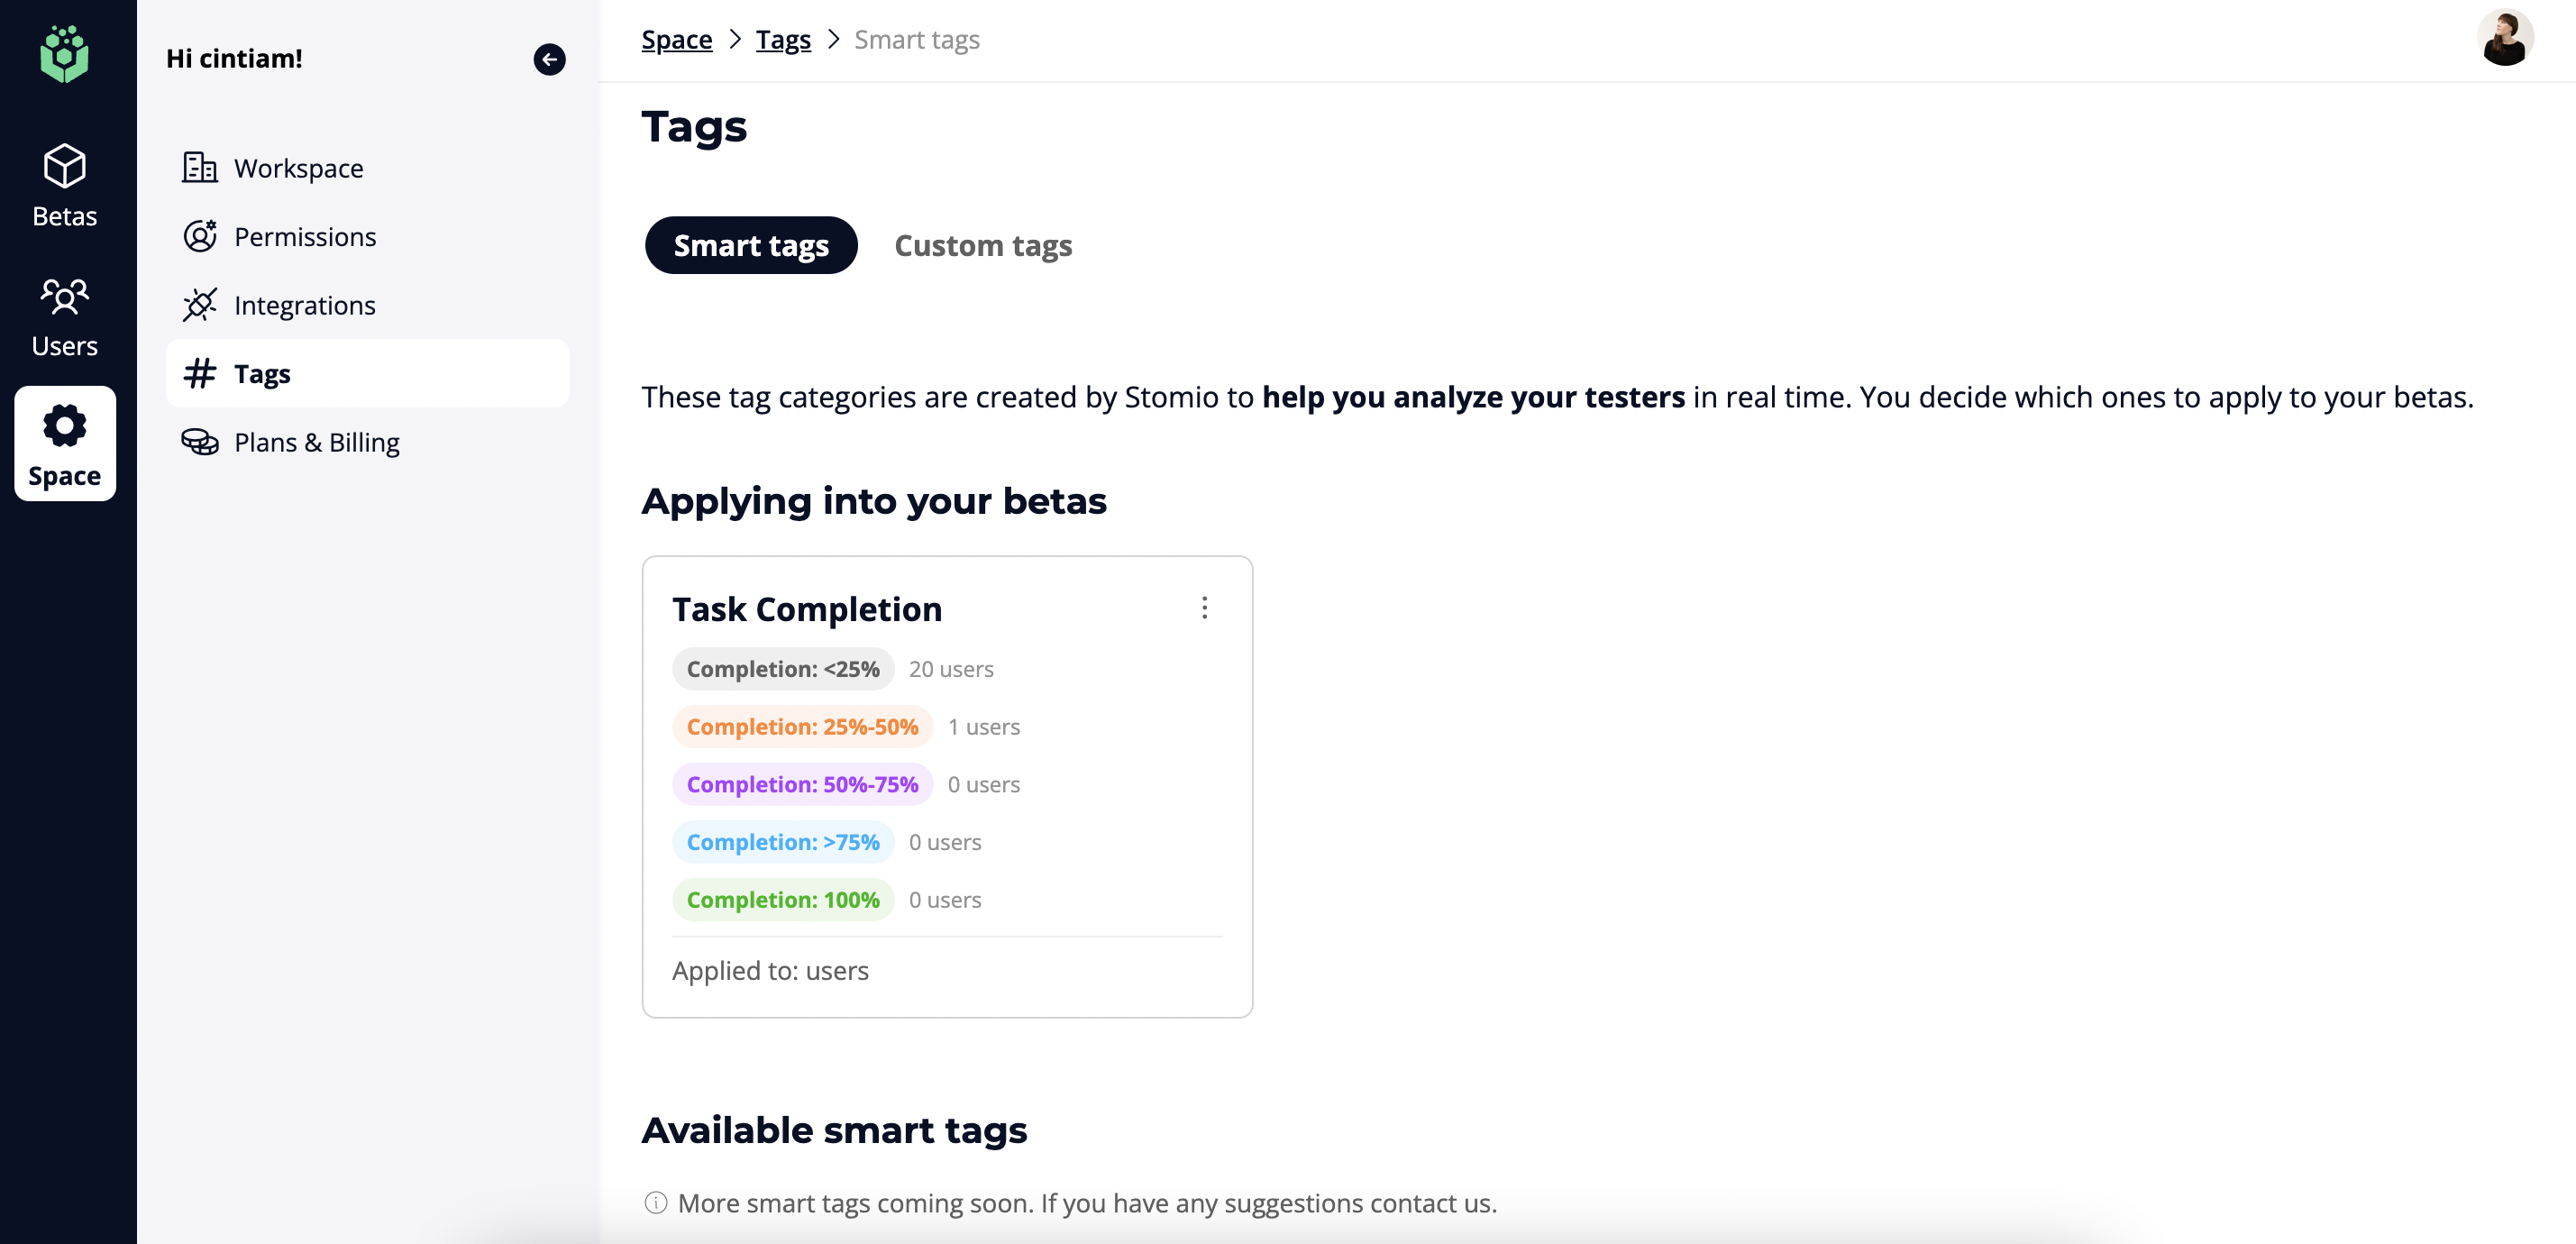The image size is (2576, 1244).
Task: Collapse sidebar with the back arrow icon
Action: coord(549,59)
